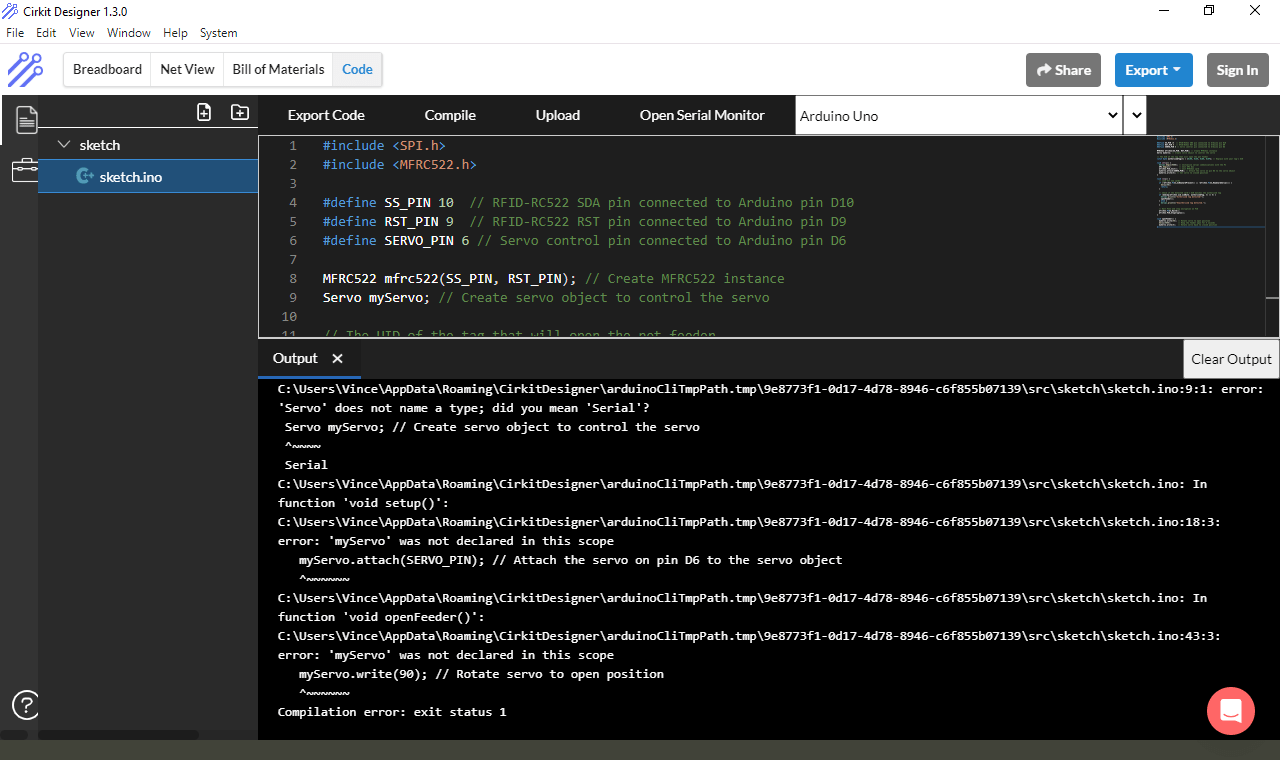The height and width of the screenshot is (760, 1280).
Task: Click 'Compilation error: exit status 1' text
Action: [392, 712]
